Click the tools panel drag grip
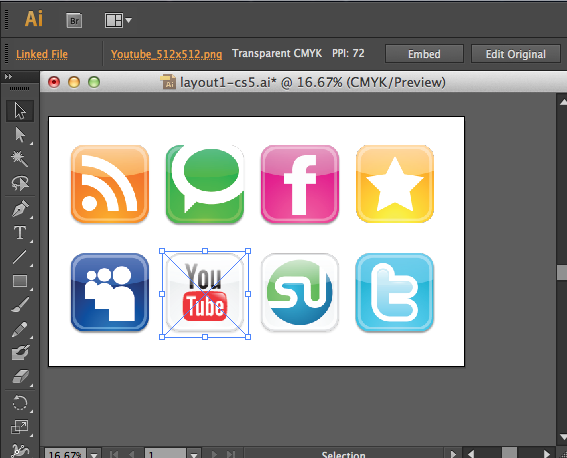The image size is (567, 458). 20,89
